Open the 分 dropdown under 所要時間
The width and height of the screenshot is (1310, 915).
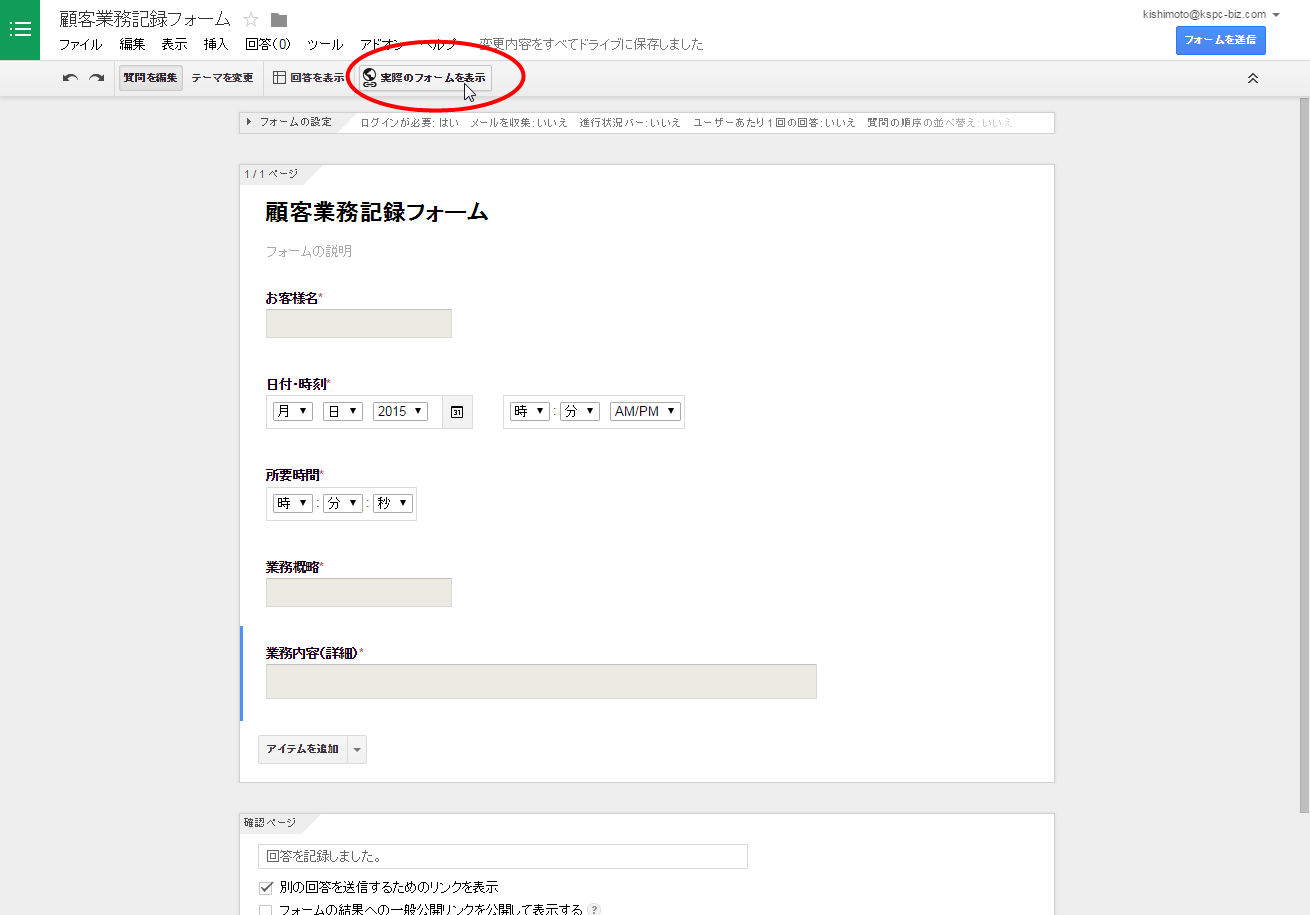pos(342,503)
